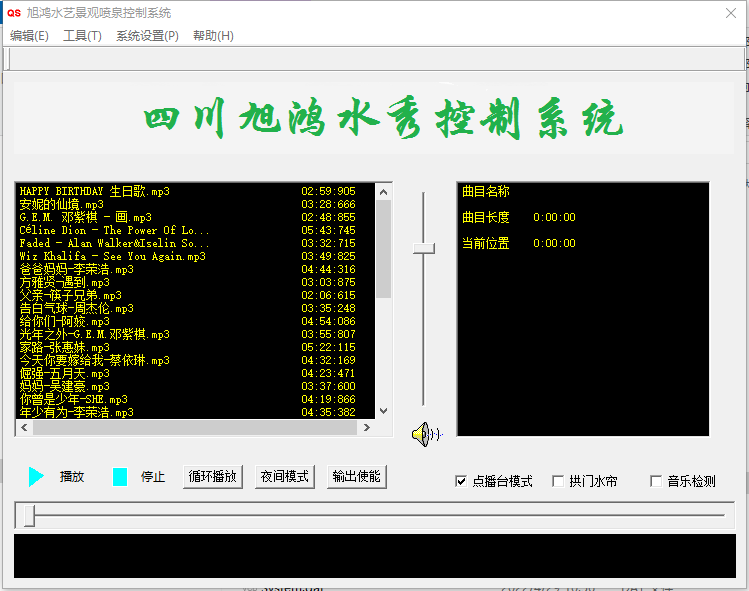Click the 输出使能 button
This screenshot has height=591, width=749.
click(356, 477)
